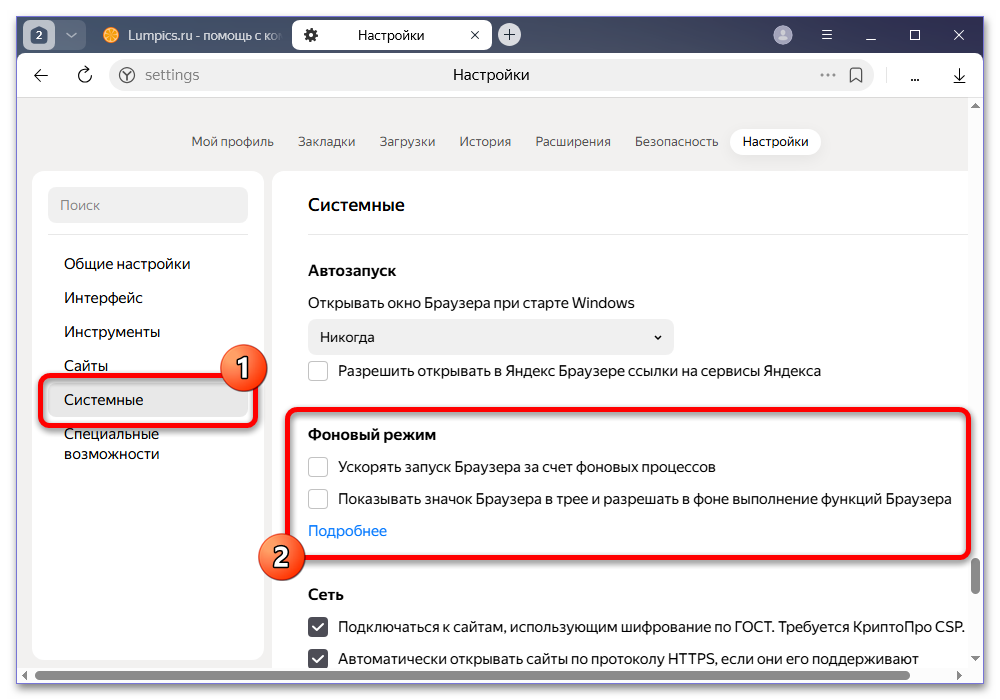Open the extensions overflow dots in toolbar
This screenshot has height=700, width=1000.
coord(915,78)
